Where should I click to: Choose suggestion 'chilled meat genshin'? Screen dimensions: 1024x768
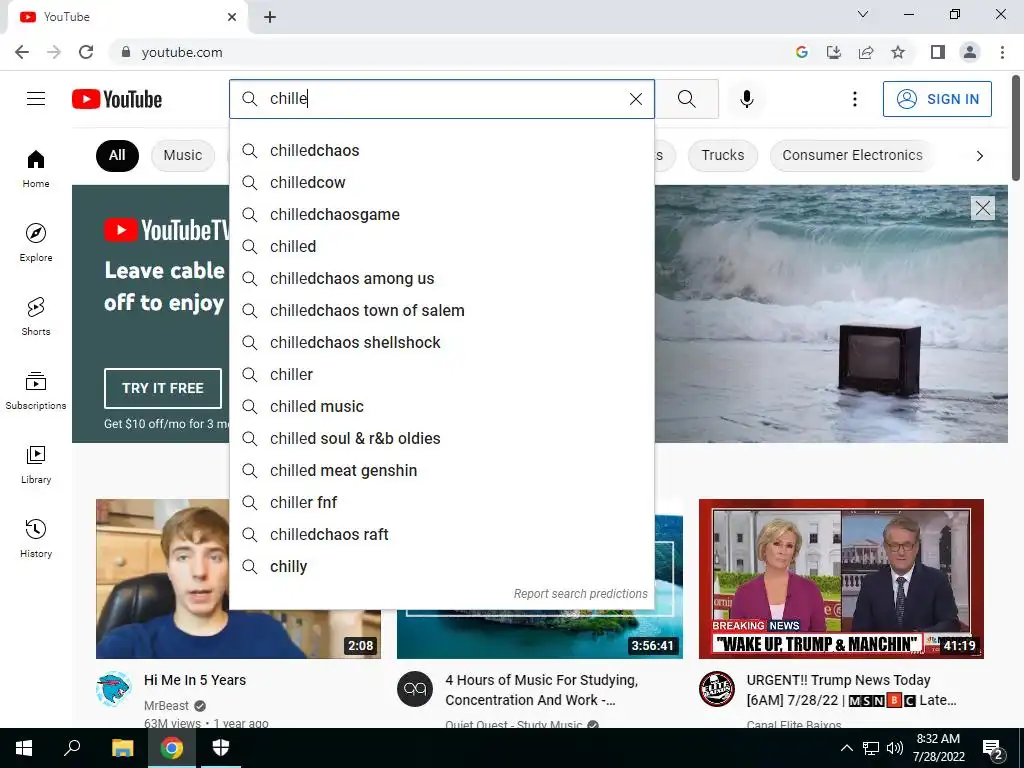(441, 470)
